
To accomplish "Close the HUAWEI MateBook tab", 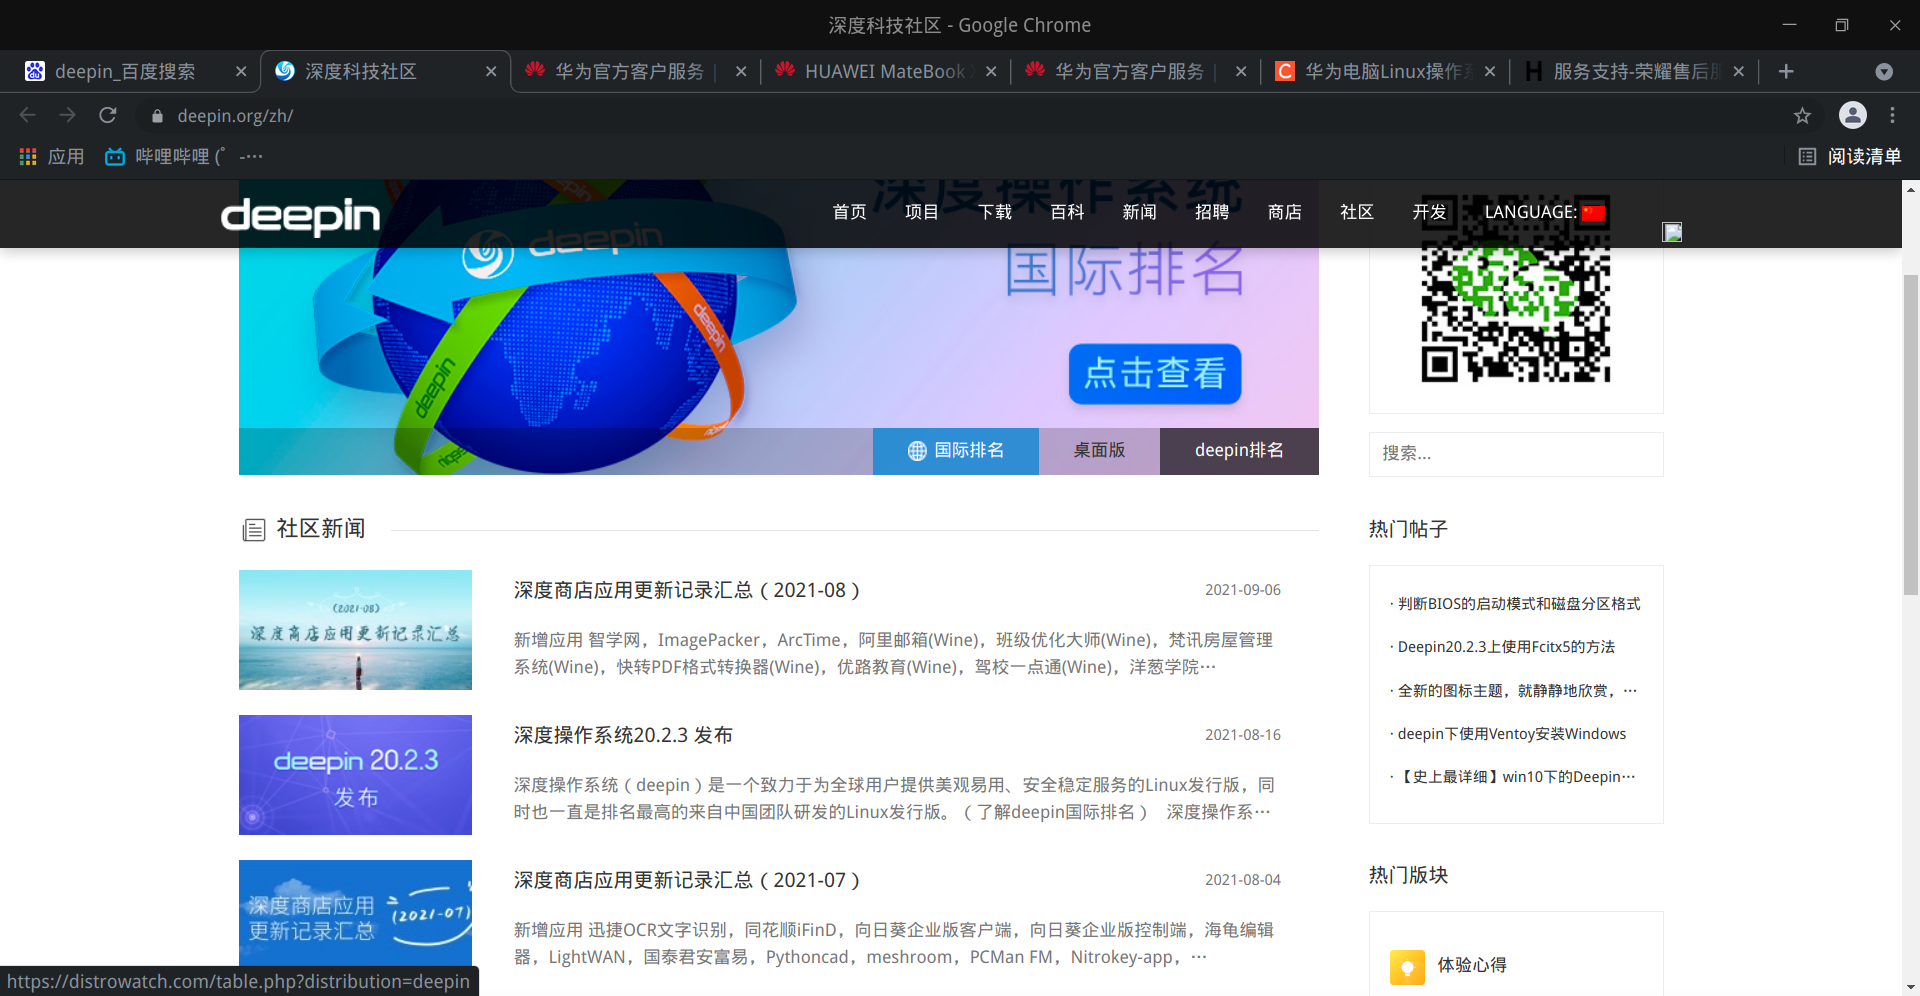I will 991,71.
